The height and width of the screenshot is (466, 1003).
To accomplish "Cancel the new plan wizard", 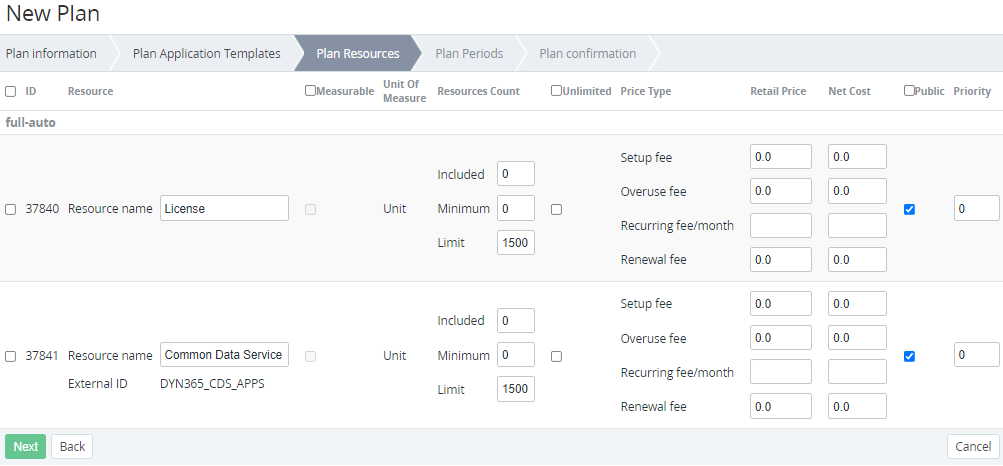I will 972,446.
